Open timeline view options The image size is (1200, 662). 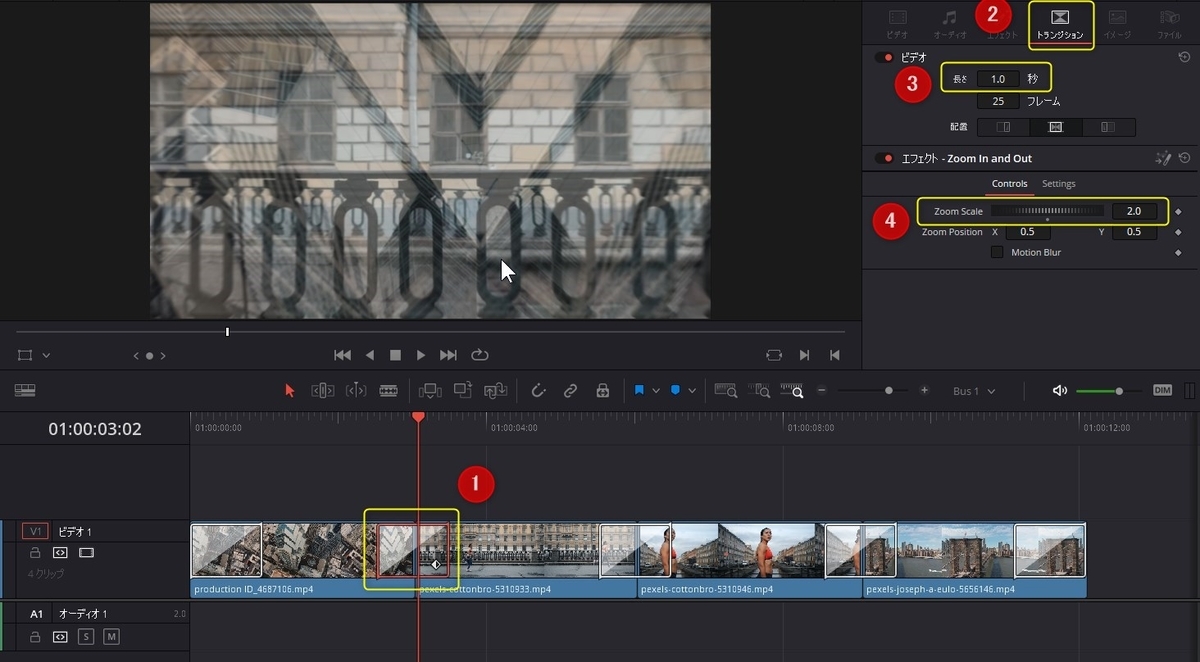(25, 390)
